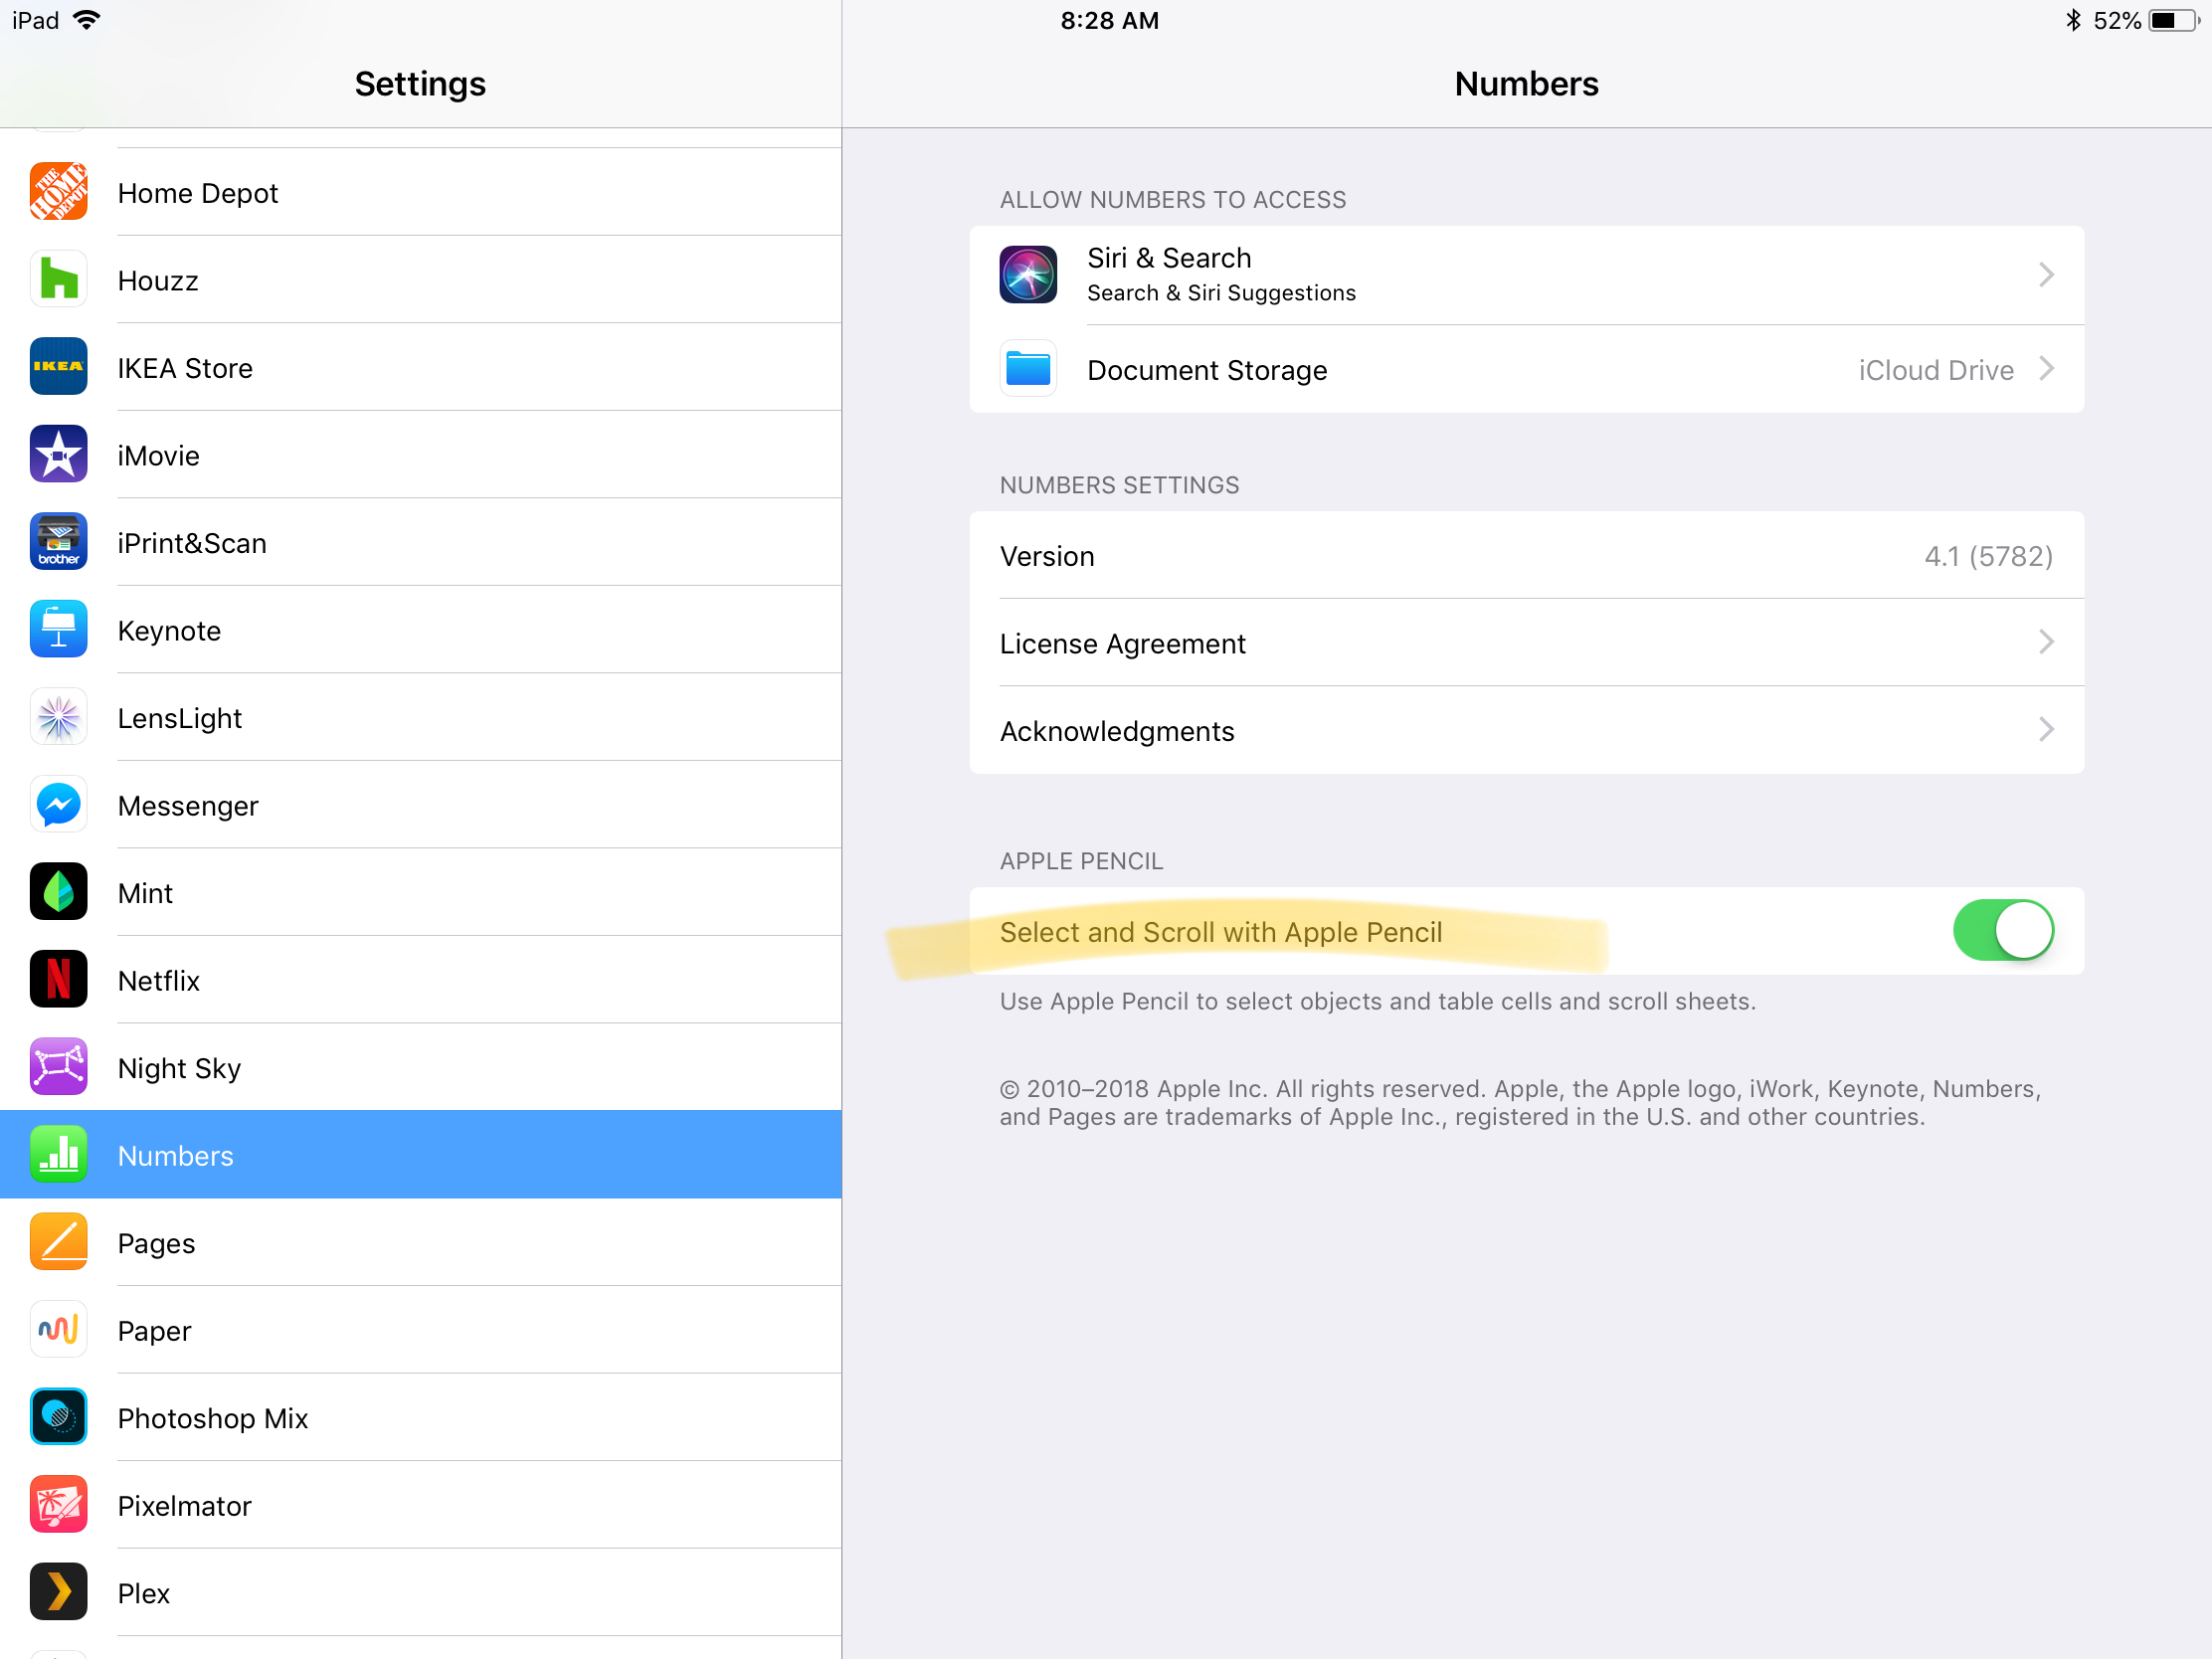Tap the Photoshop Mix icon
This screenshot has height=1659, width=2212.
[x=58, y=1416]
